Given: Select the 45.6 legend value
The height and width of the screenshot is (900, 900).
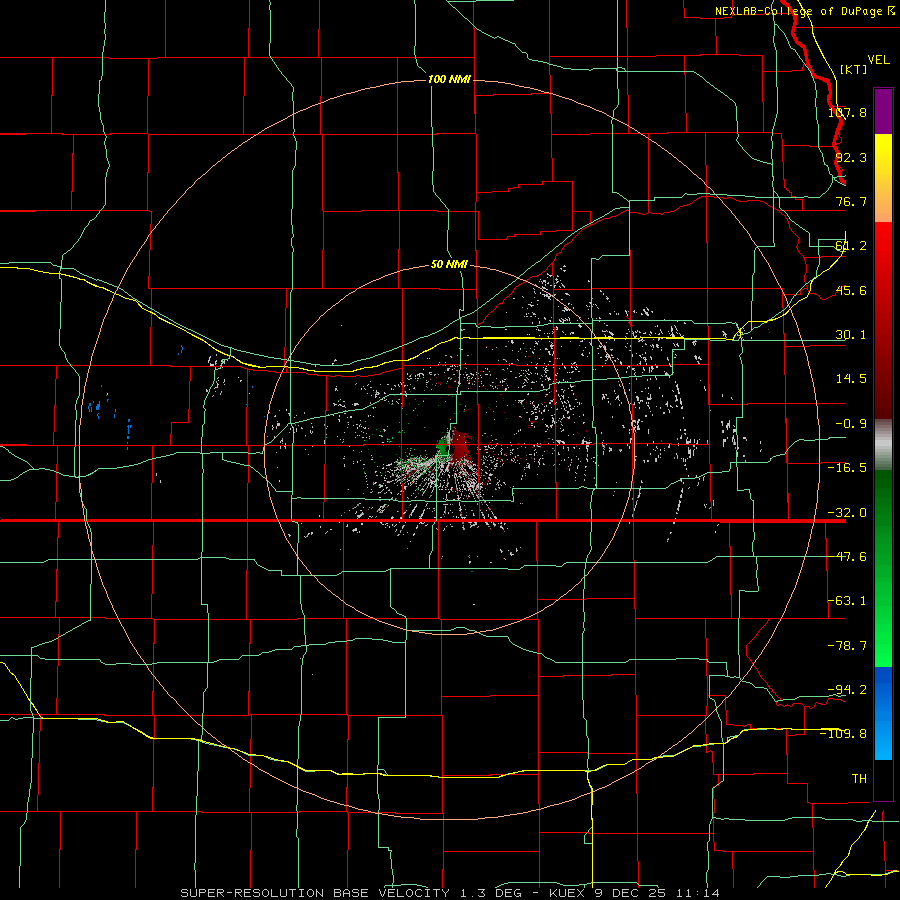Looking at the screenshot, I should [851, 290].
